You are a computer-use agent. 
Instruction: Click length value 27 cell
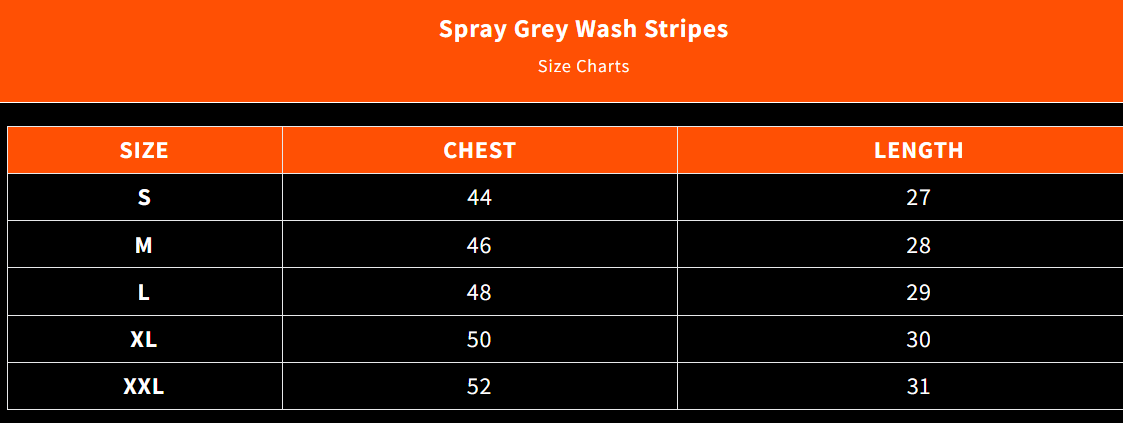(x=918, y=198)
